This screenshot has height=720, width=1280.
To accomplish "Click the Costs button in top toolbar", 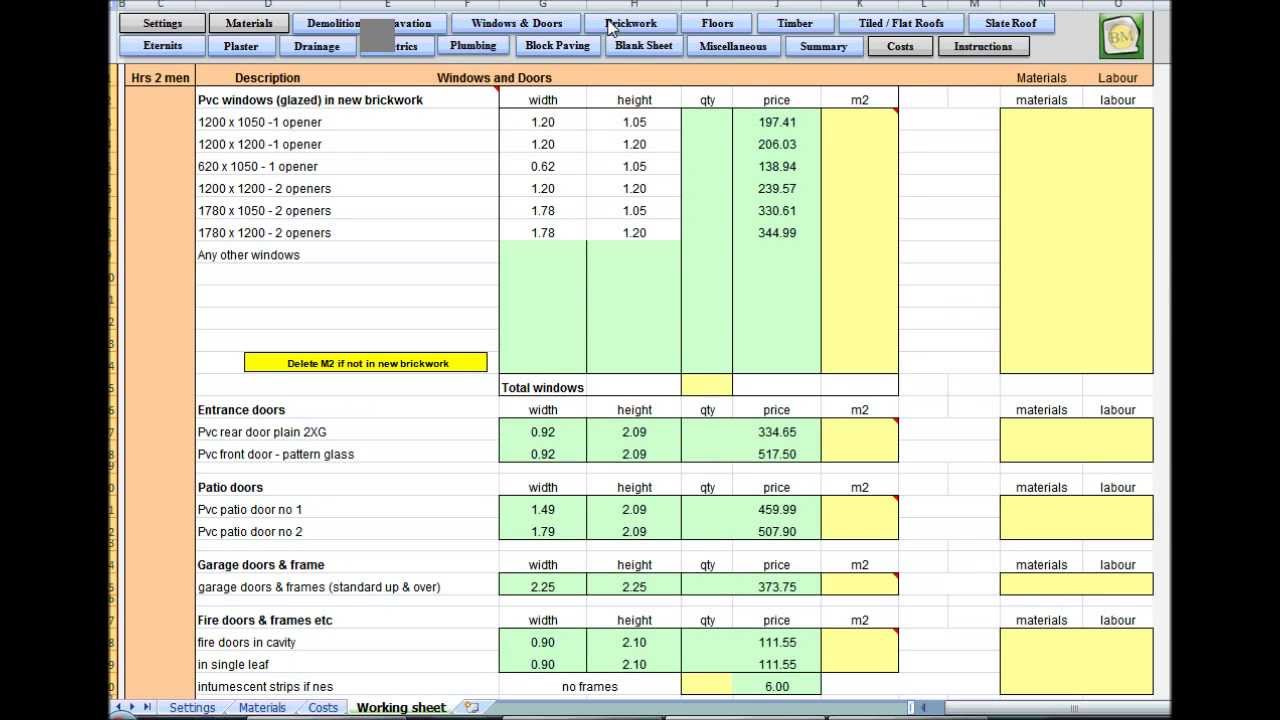I will (900, 46).
